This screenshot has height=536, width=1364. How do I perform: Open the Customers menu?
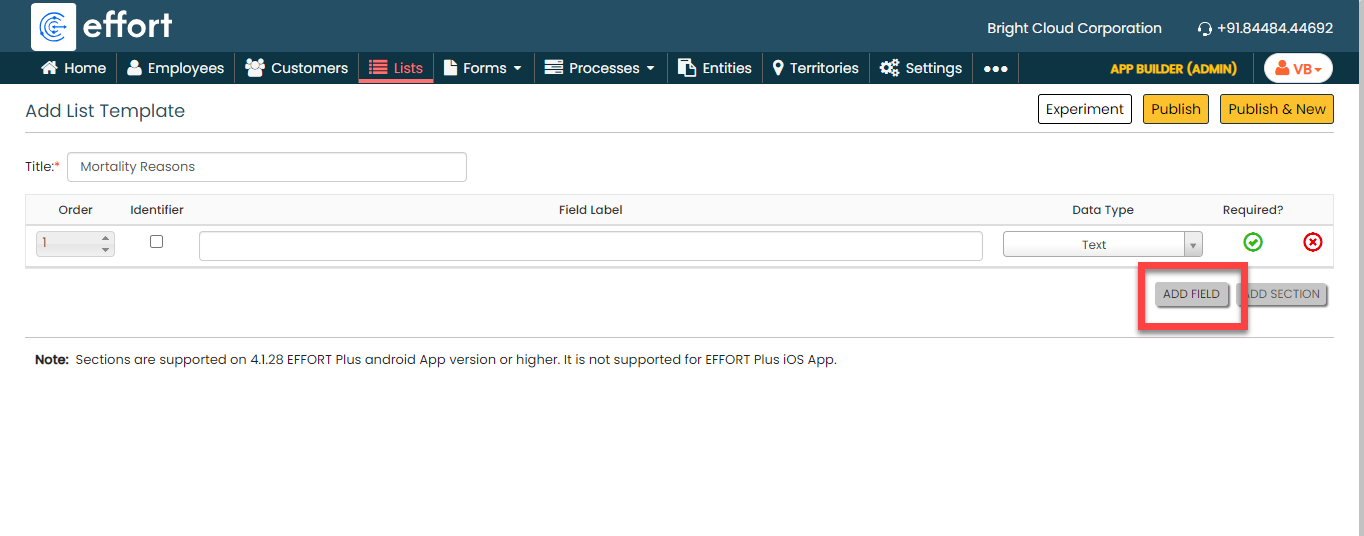297,68
